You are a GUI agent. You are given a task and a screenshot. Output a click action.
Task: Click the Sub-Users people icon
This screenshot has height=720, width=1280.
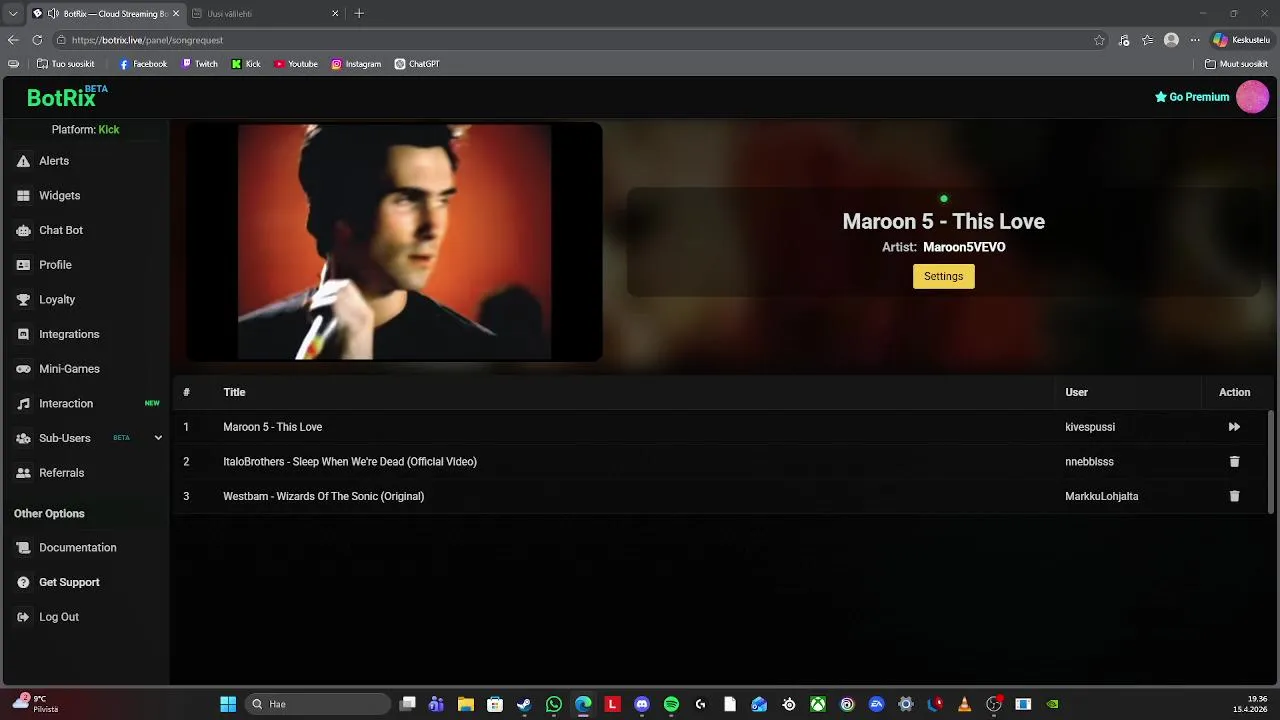click(23, 438)
